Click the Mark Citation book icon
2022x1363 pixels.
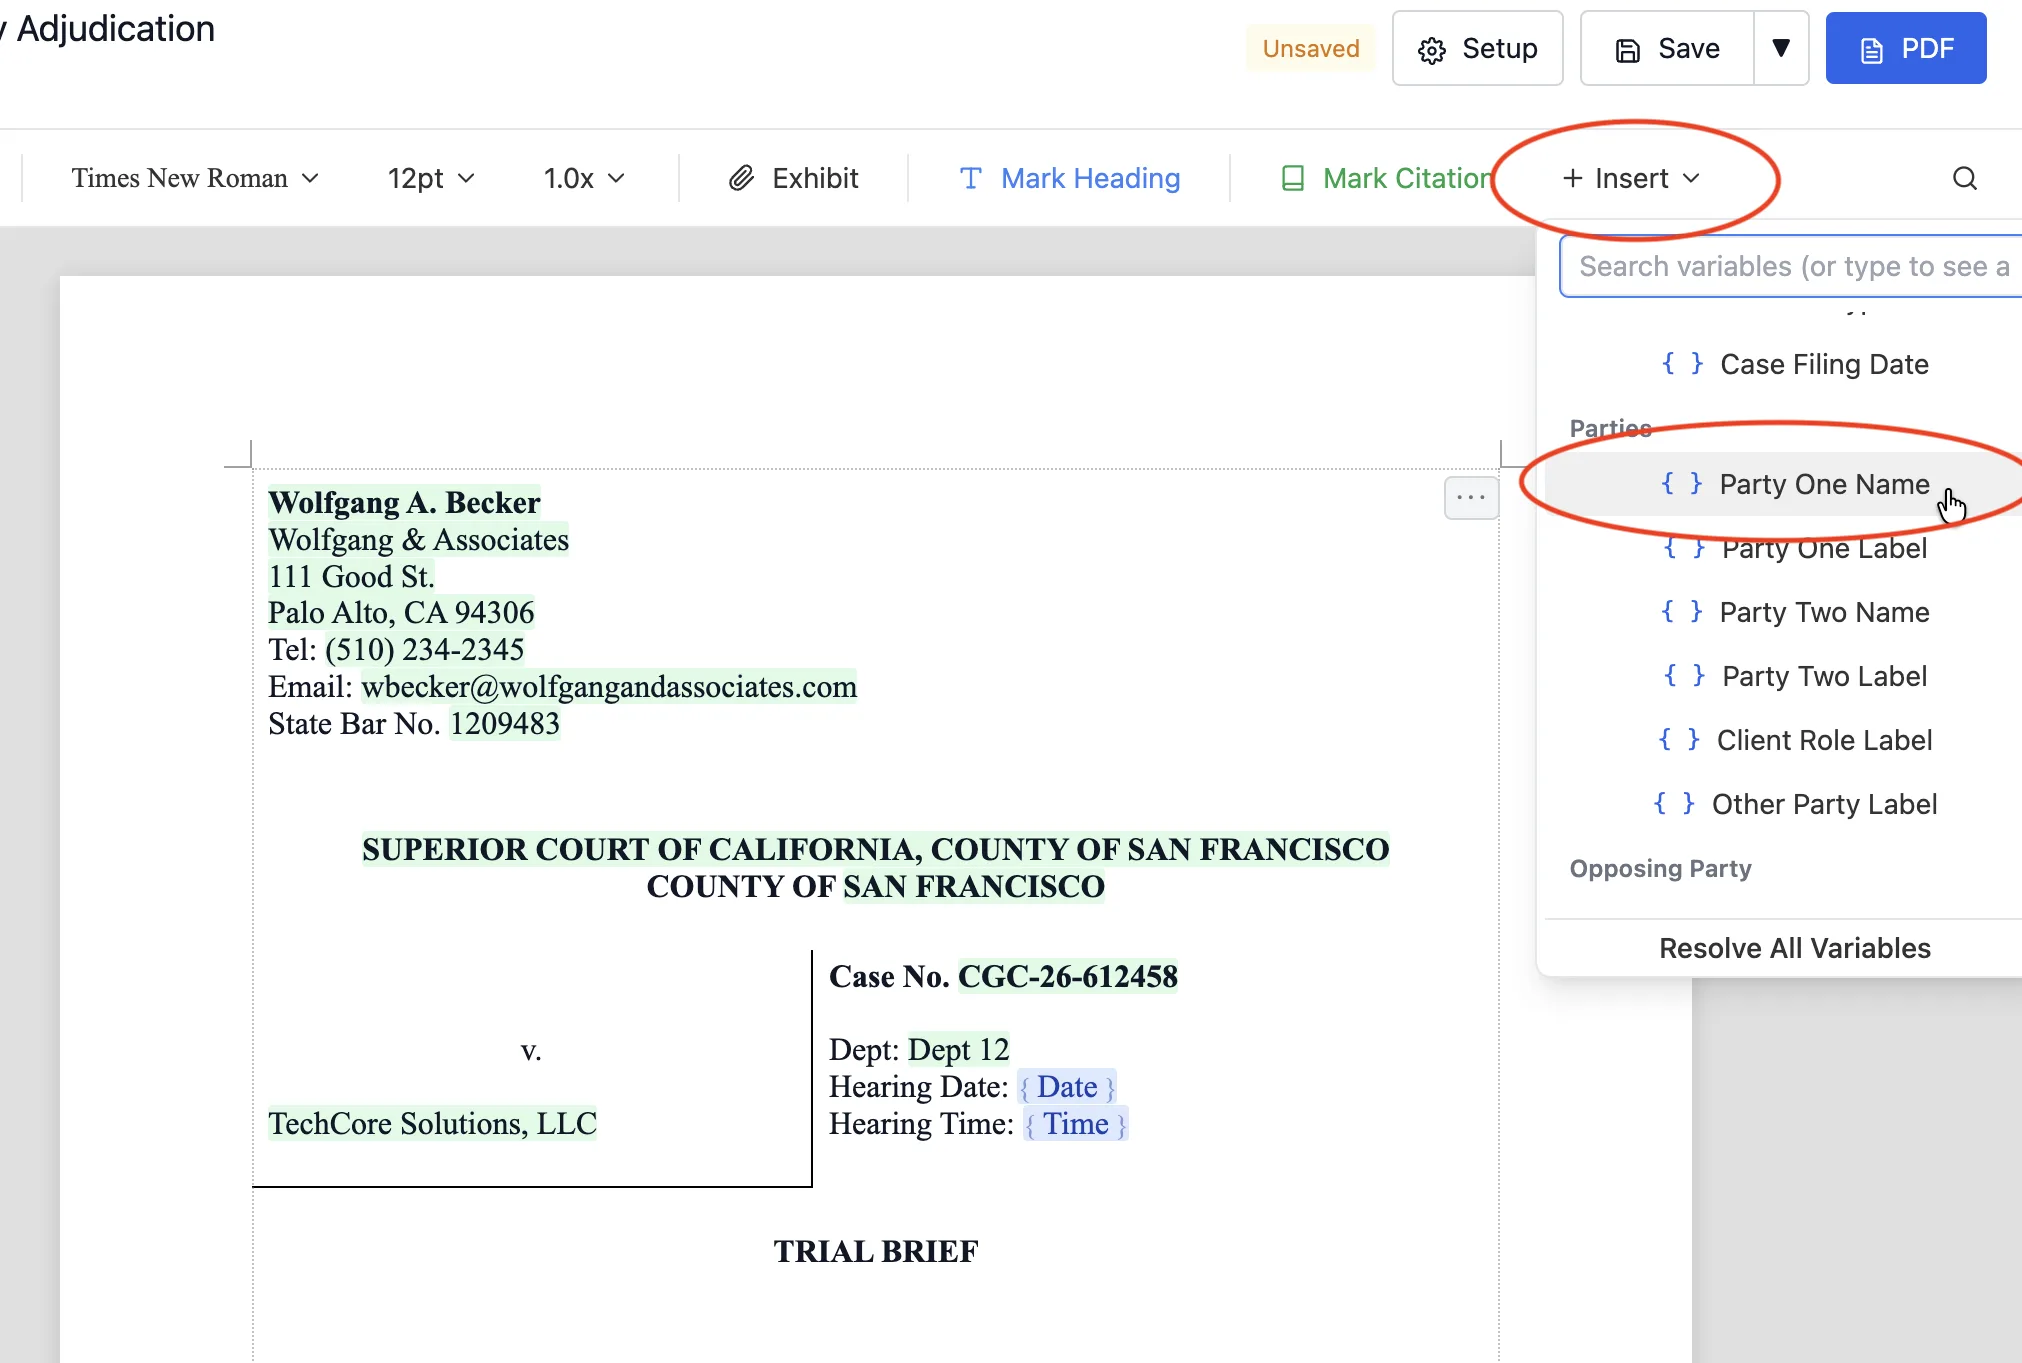(1292, 178)
